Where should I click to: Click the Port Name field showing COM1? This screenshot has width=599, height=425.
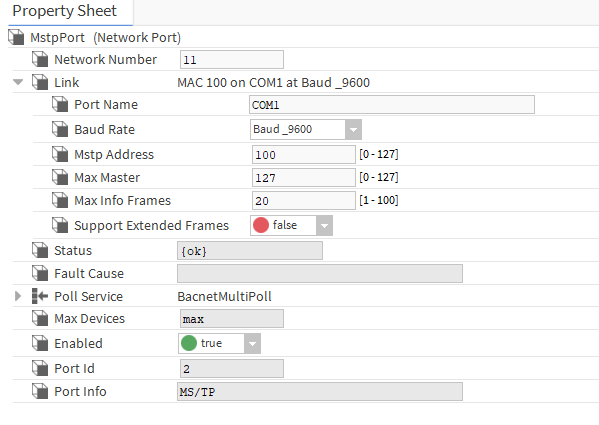[x=392, y=105]
